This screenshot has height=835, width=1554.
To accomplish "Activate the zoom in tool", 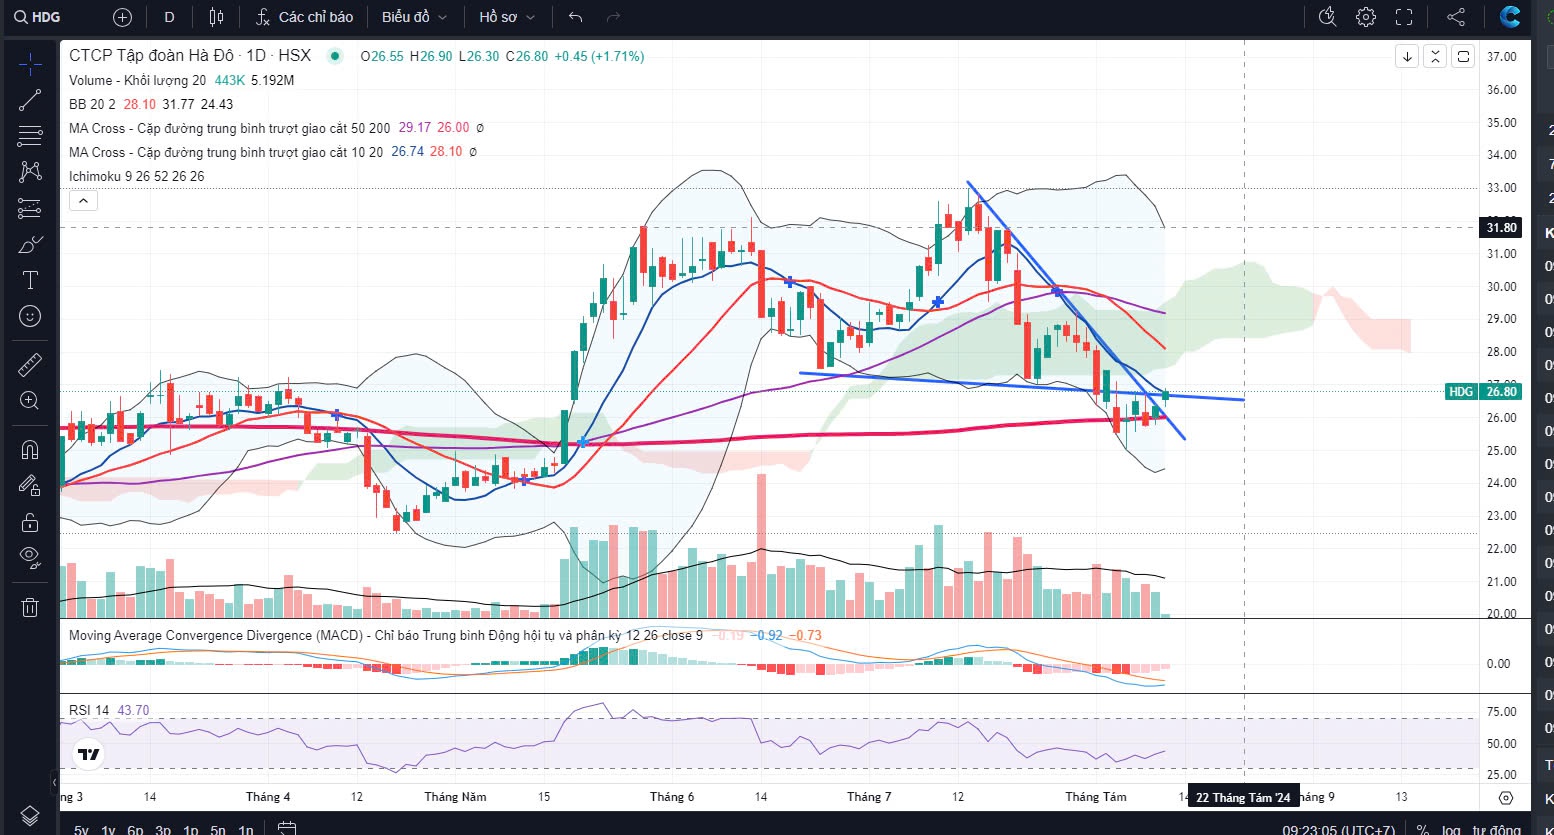I will click(30, 401).
